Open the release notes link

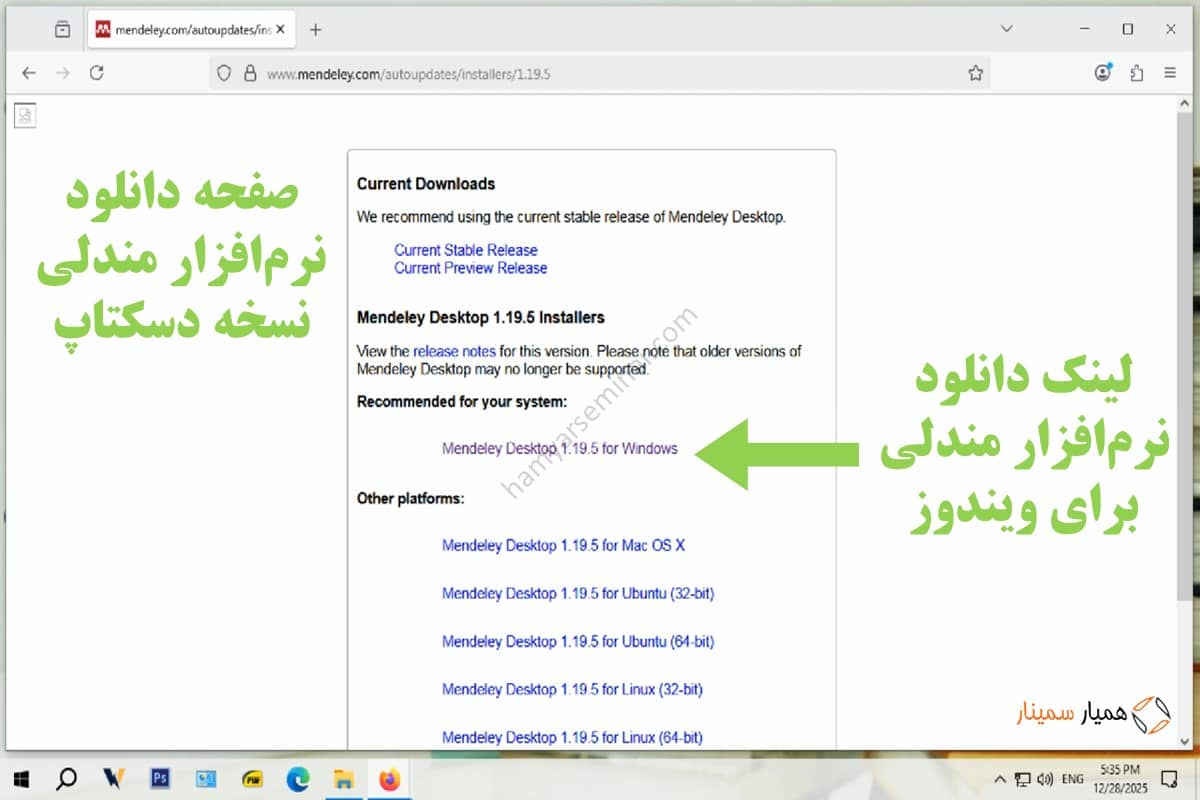pyautogui.click(x=454, y=351)
